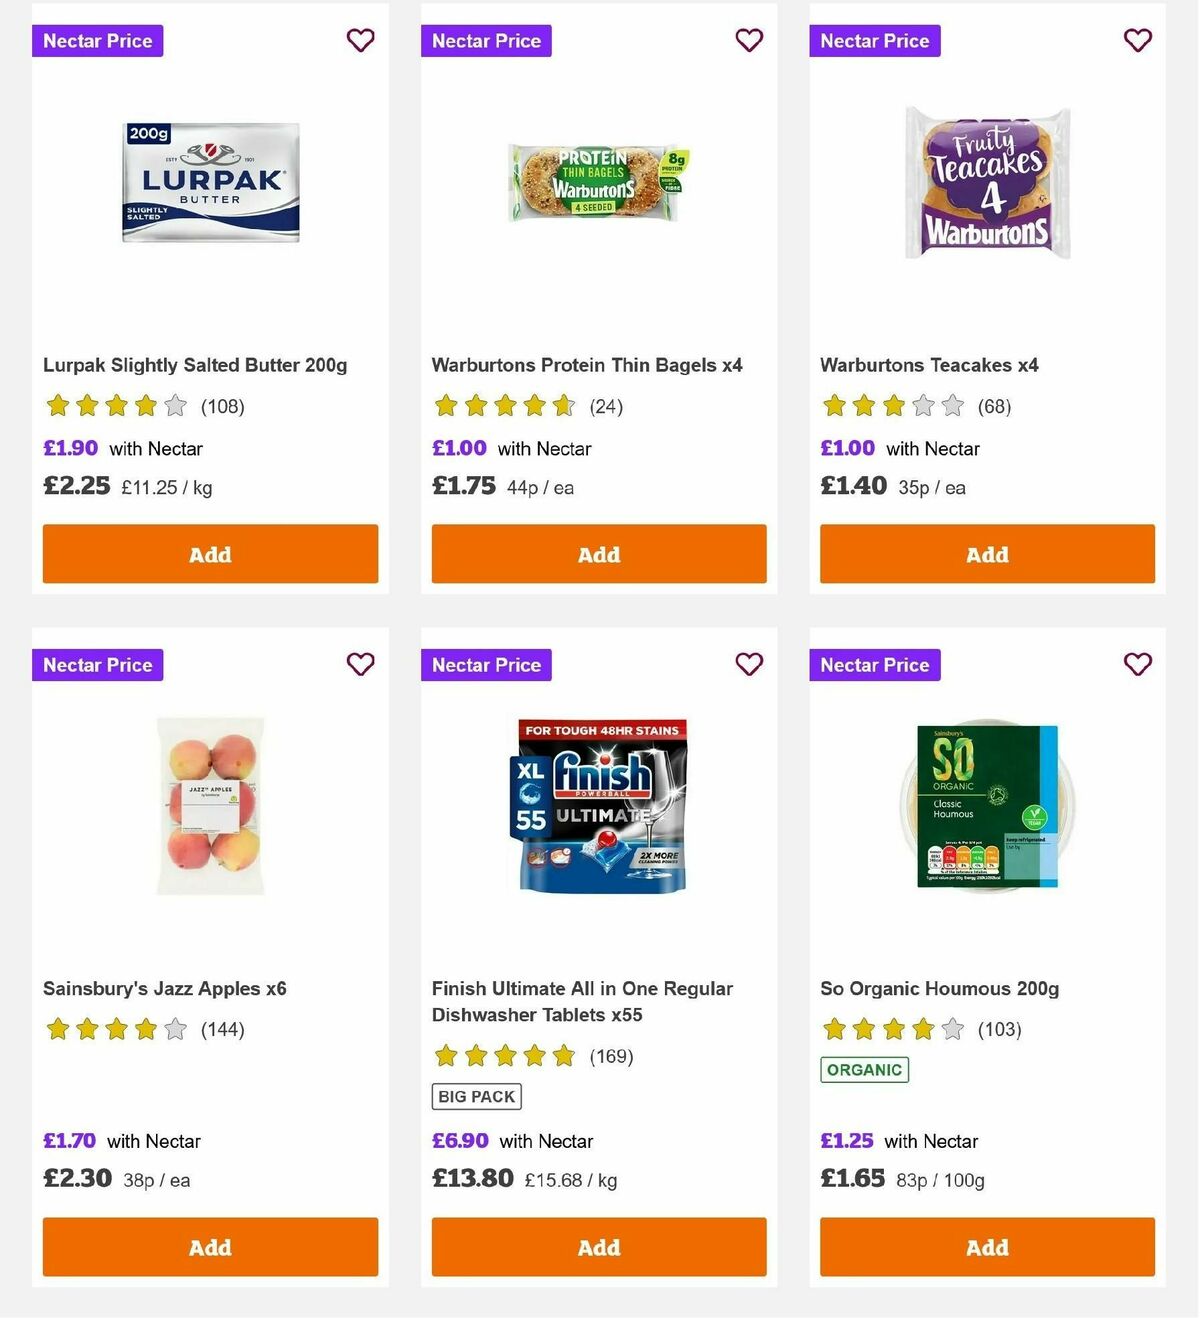The height and width of the screenshot is (1318, 1200).
Task: Click the Nectar Price badge on Finish tablets
Action: 486,664
